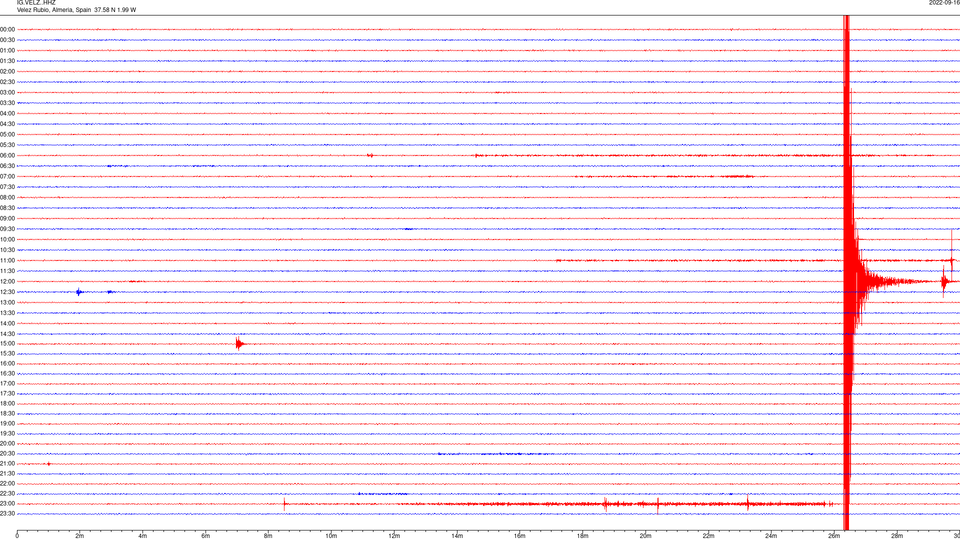Click the red seismic burst on the 15:00 trace

(x=239, y=343)
